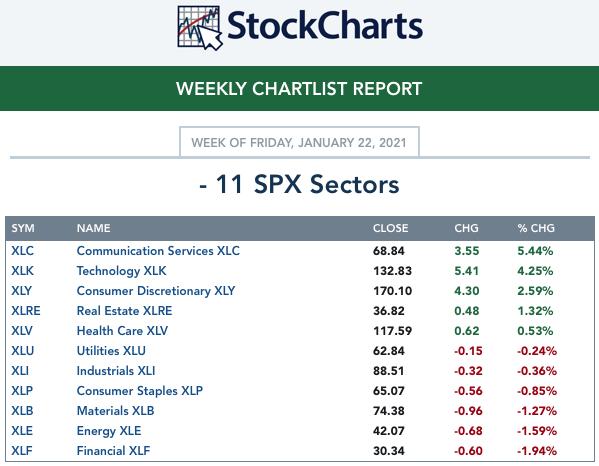Click the XLY symbol
The height and width of the screenshot is (466, 599).
tap(21, 291)
